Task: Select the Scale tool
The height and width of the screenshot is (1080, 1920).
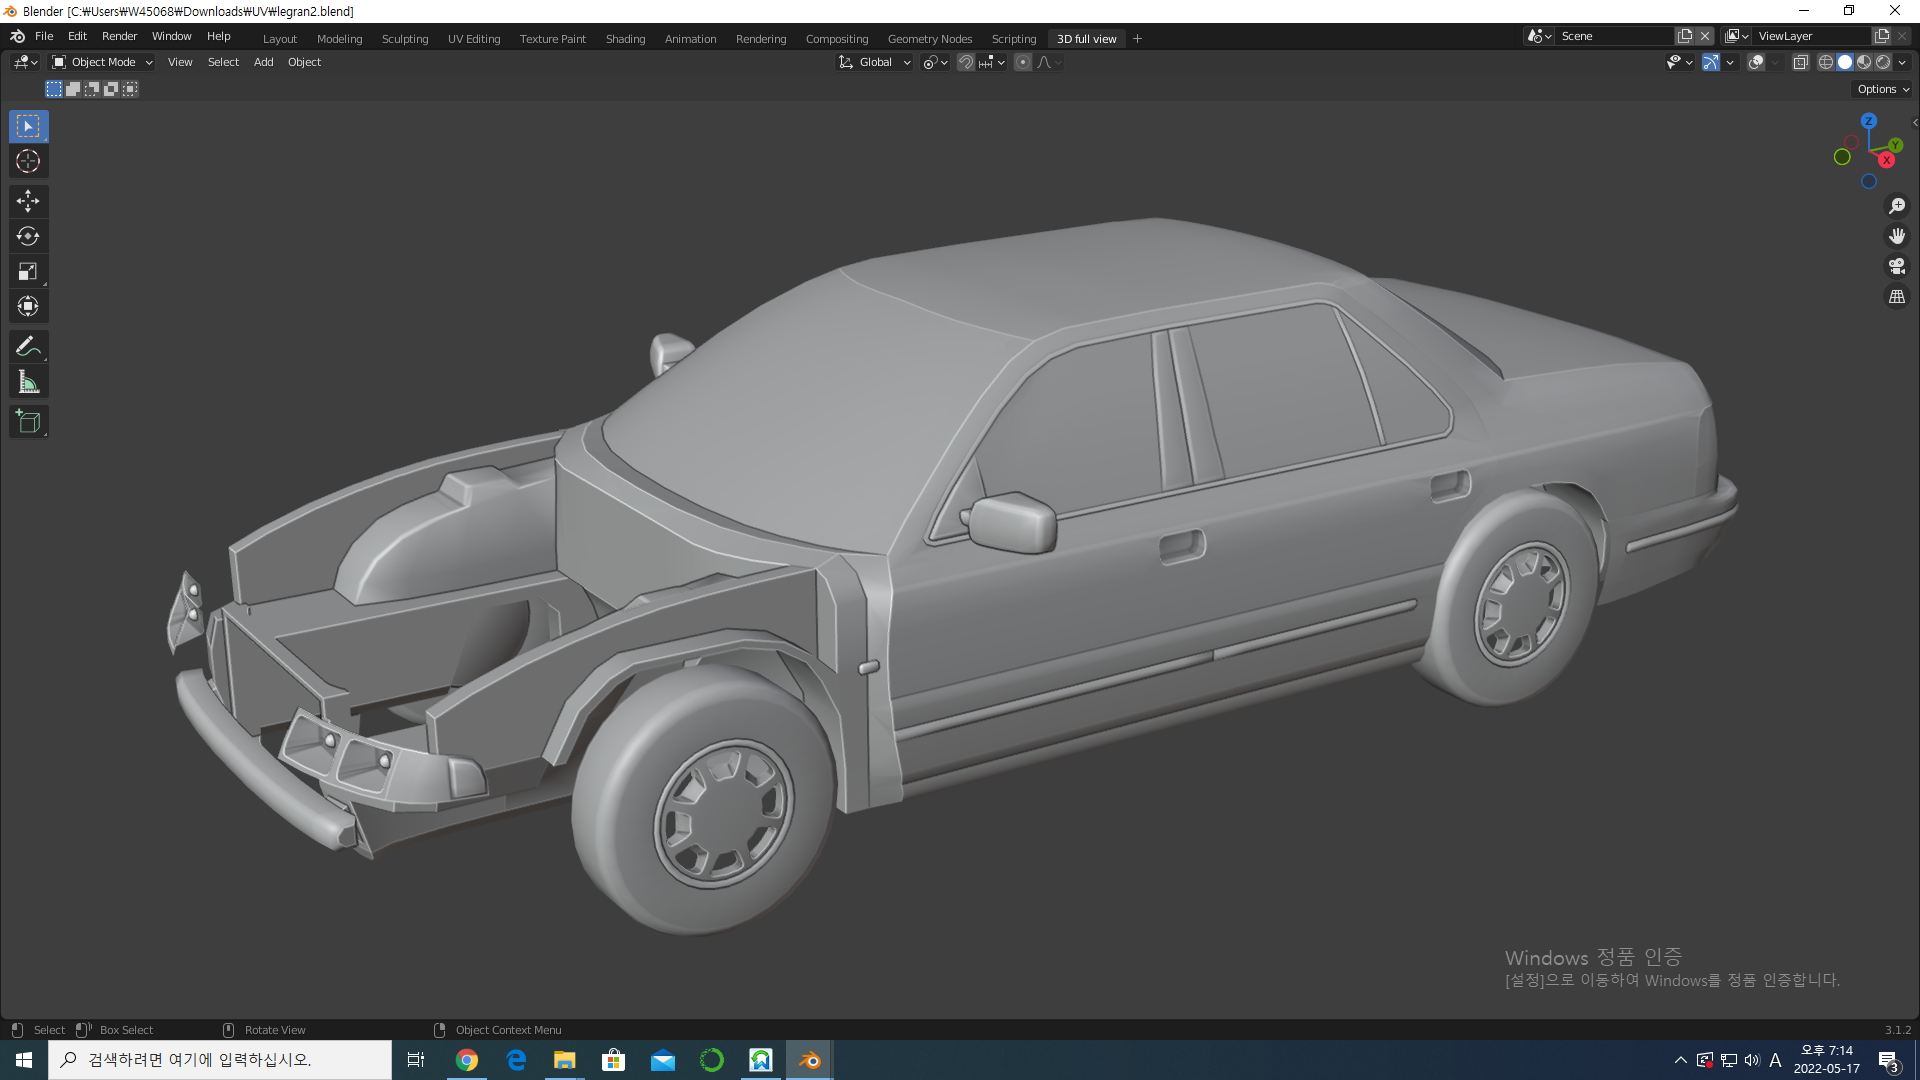Action: tap(28, 271)
